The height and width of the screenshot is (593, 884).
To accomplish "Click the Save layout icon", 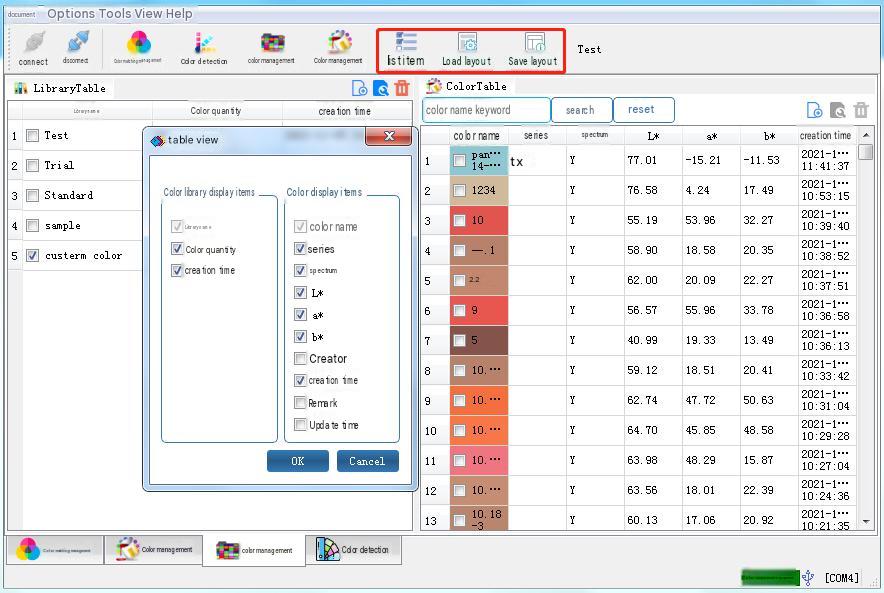I will [x=533, y=49].
